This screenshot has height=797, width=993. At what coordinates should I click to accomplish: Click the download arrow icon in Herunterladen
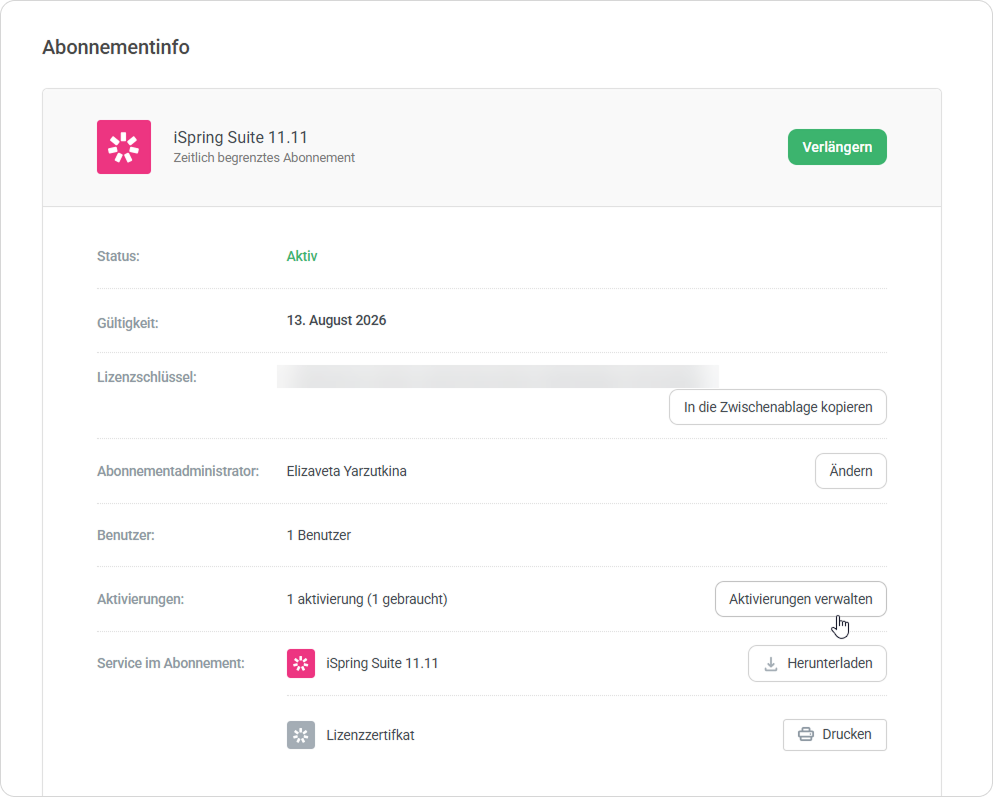point(771,663)
